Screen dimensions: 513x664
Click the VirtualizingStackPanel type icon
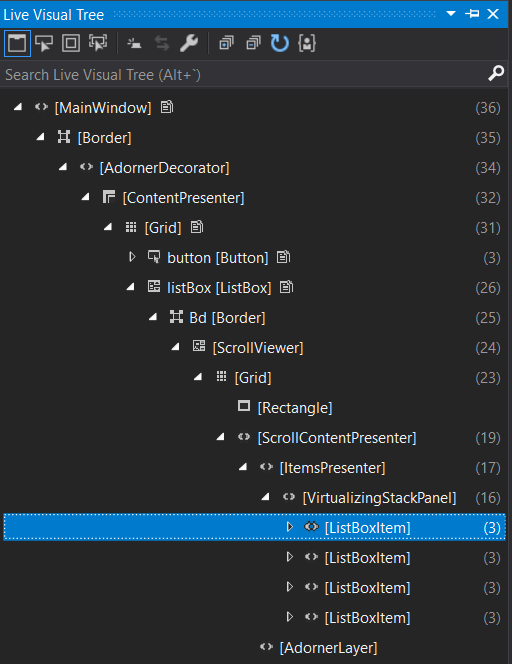289,497
